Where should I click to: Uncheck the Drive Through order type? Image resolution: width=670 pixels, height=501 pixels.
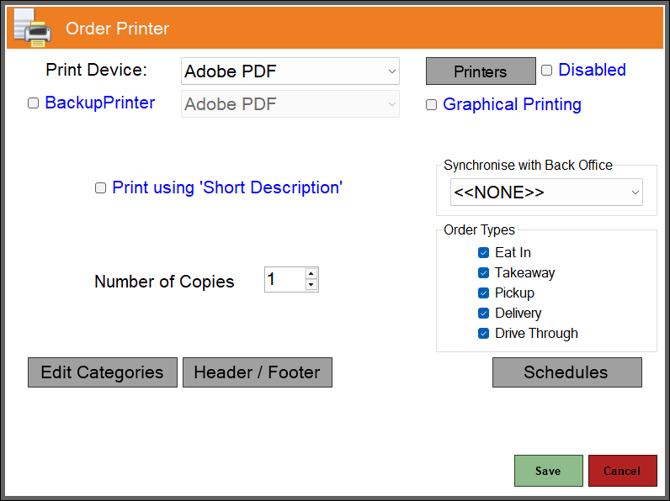tap(483, 333)
